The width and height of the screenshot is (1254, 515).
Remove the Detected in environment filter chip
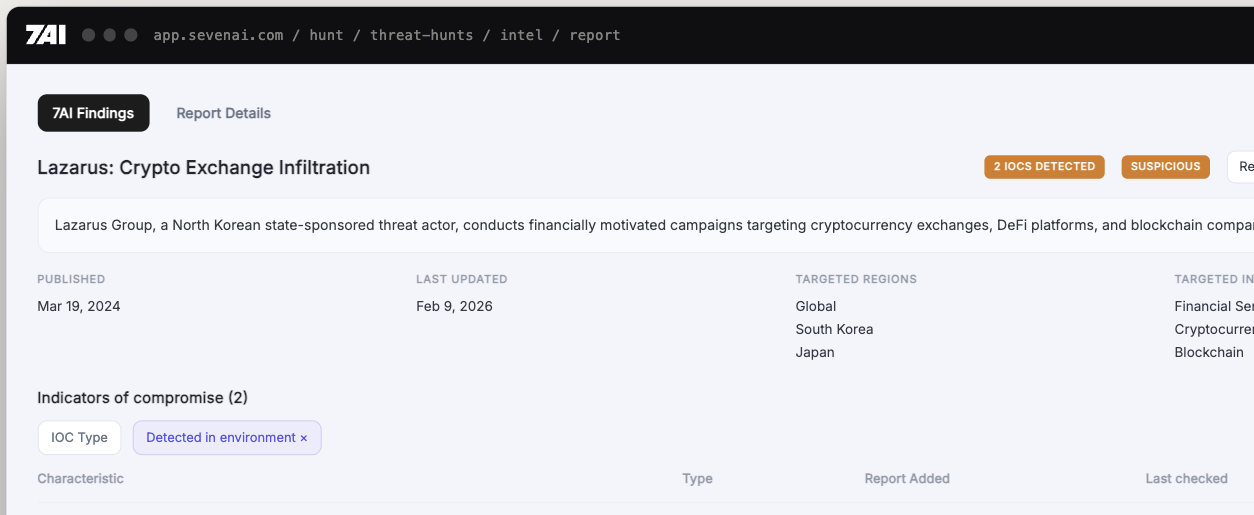pyautogui.click(x=304, y=438)
